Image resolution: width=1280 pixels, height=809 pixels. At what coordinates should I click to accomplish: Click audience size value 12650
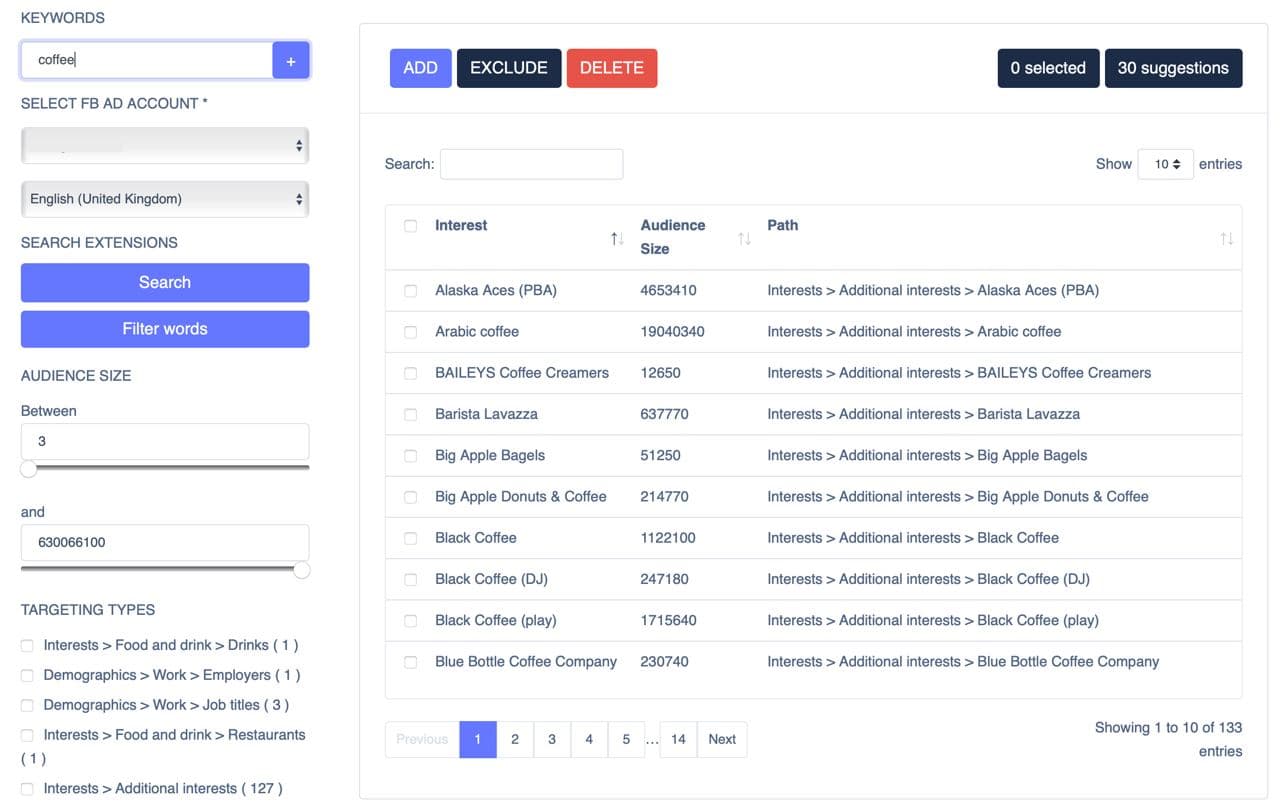point(661,373)
